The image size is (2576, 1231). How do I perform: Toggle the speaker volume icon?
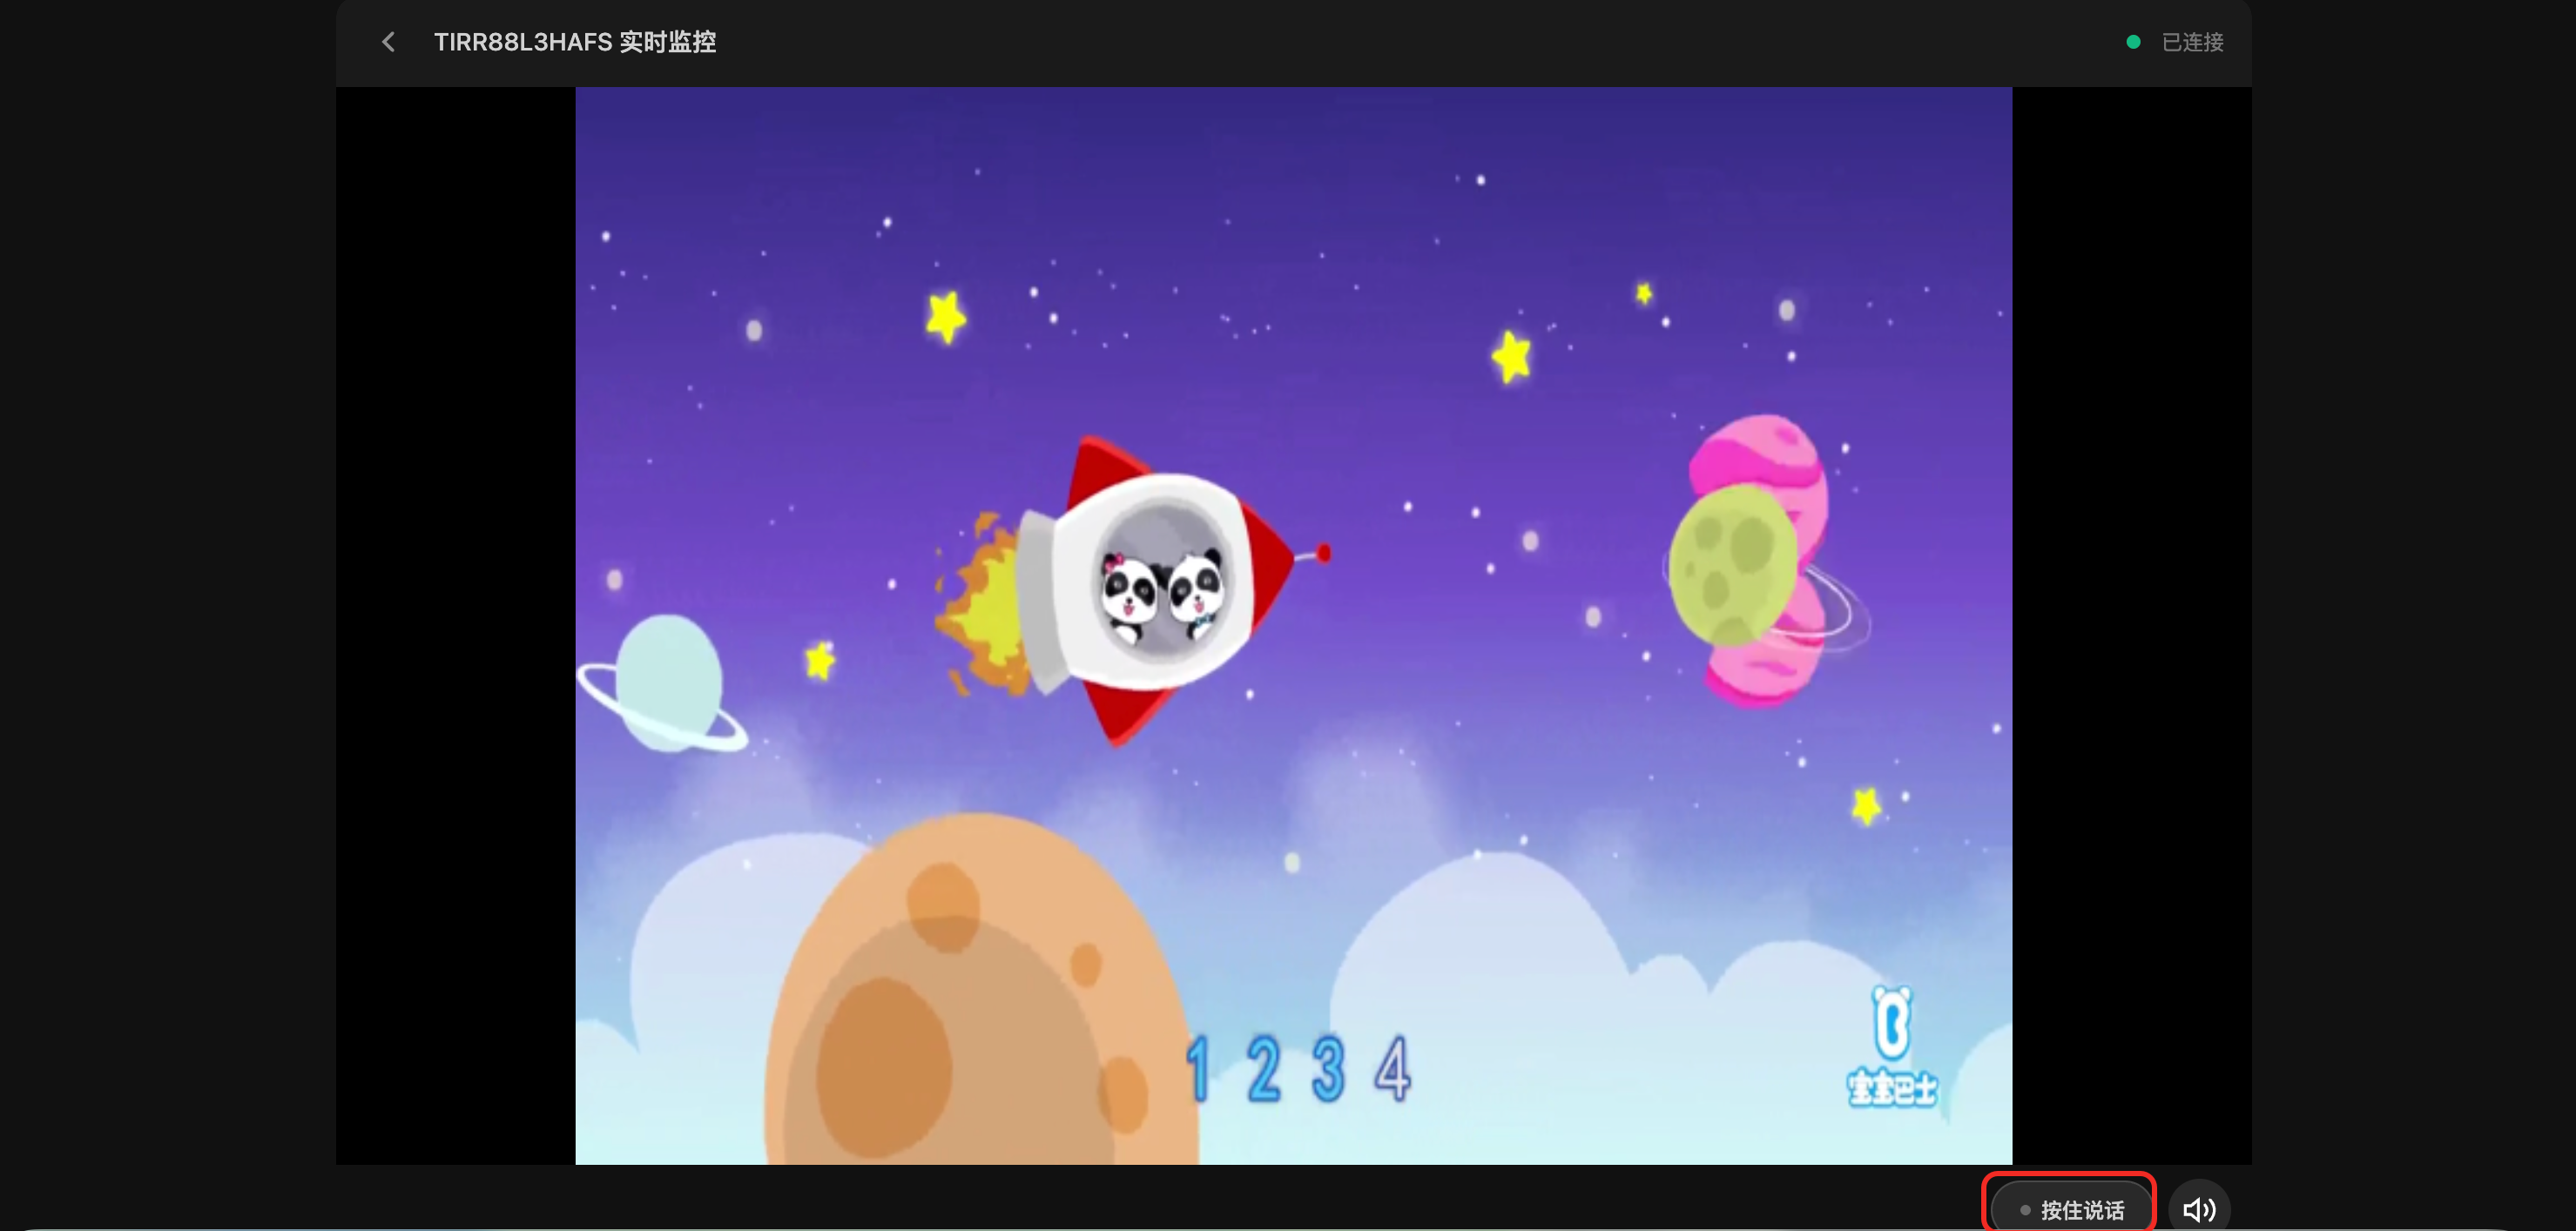click(x=2199, y=1209)
